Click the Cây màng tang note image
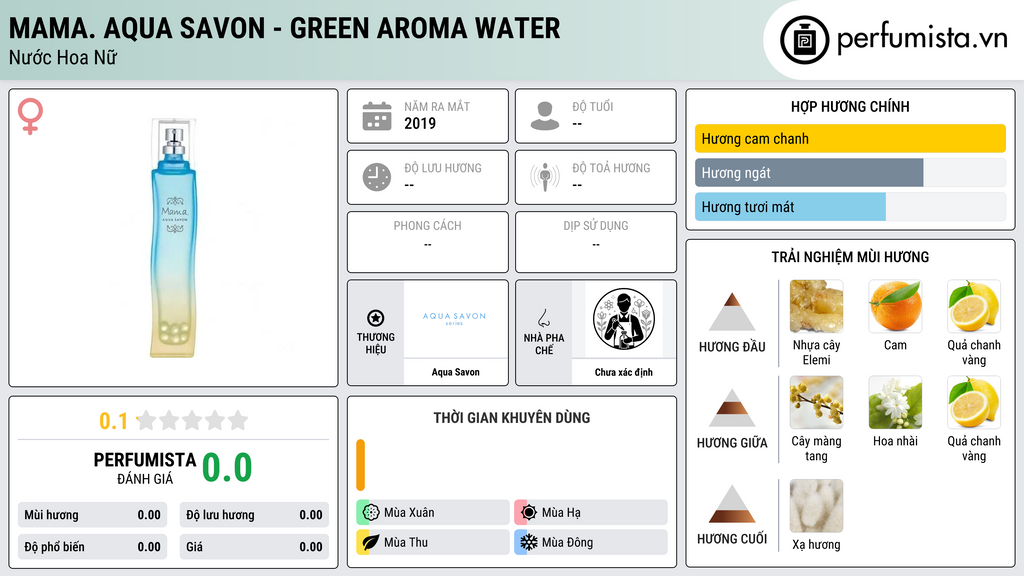The image size is (1024, 576). pyautogui.click(x=816, y=402)
